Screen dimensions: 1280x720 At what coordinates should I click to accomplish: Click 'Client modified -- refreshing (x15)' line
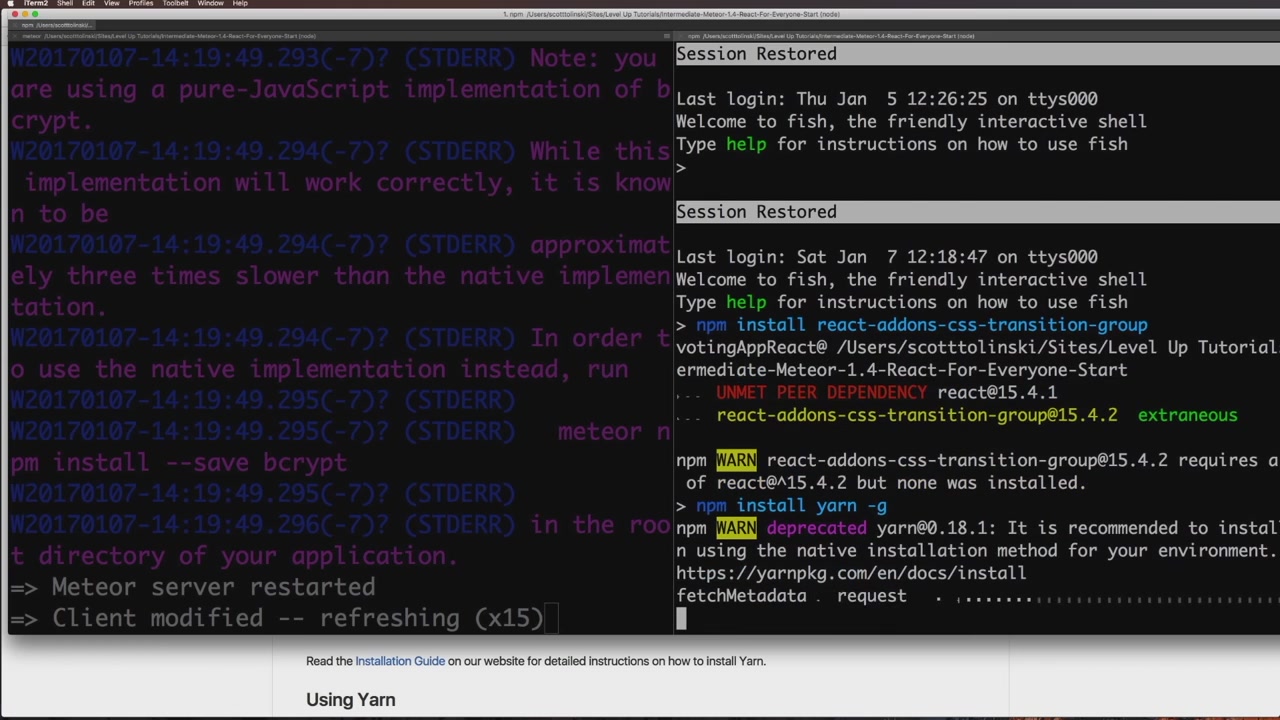pyautogui.click(x=277, y=618)
